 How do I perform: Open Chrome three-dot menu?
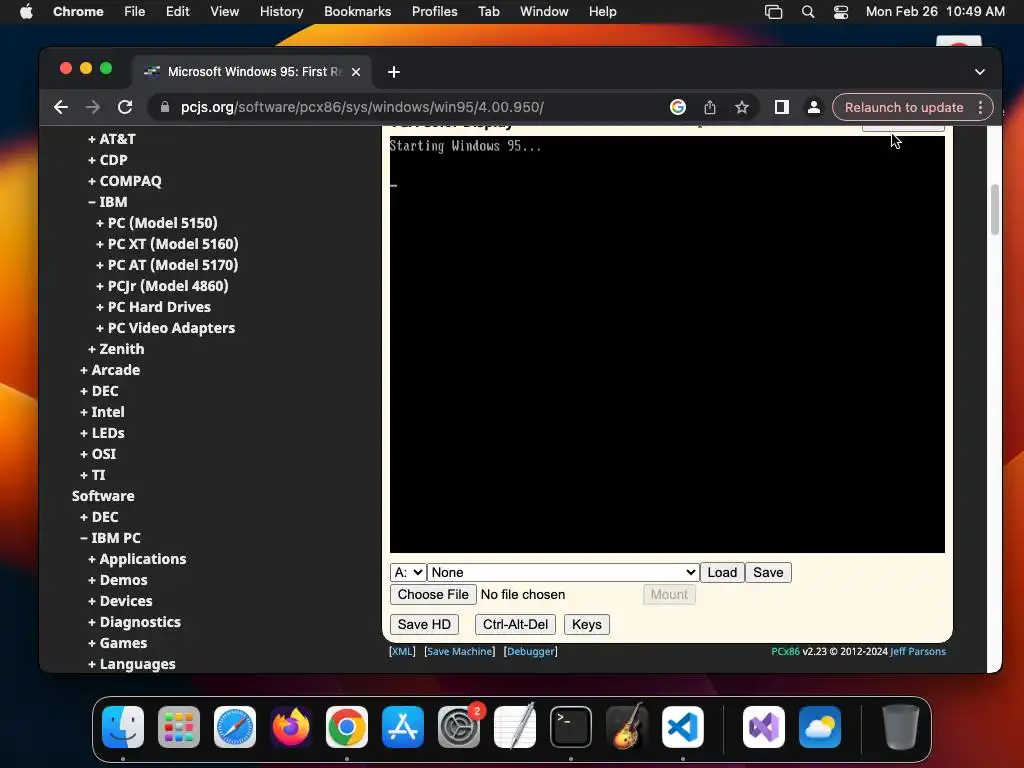[980, 107]
